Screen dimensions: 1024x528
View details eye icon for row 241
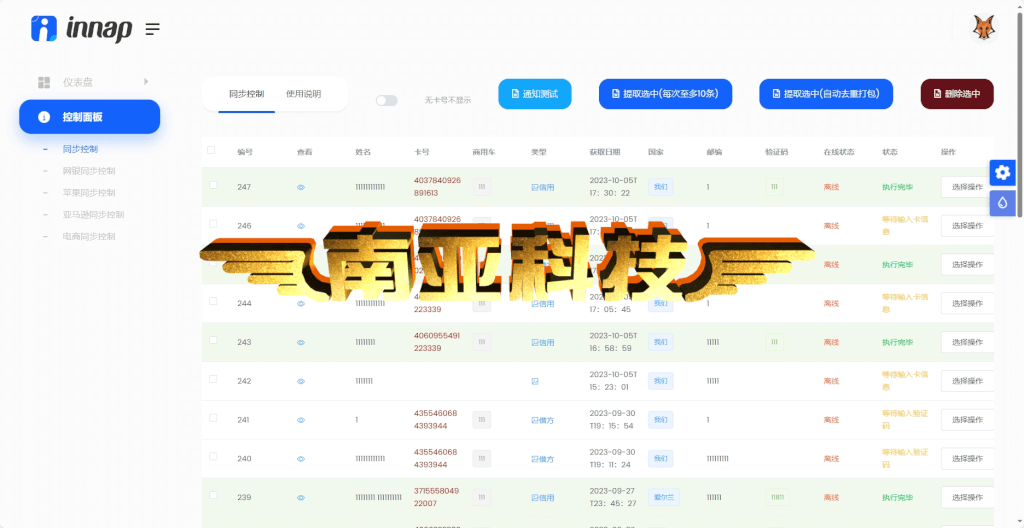[x=301, y=420]
